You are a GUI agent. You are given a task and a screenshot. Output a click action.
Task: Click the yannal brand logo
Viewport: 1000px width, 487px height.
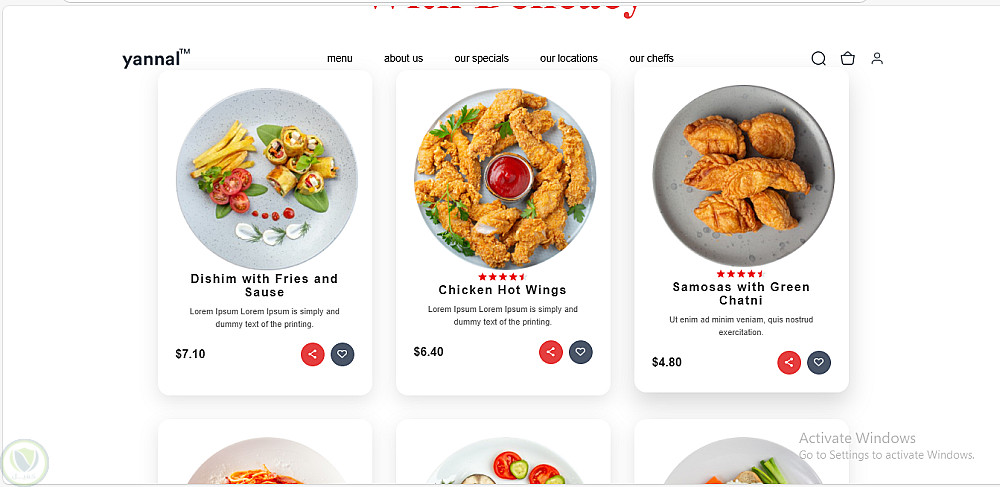tap(156, 59)
